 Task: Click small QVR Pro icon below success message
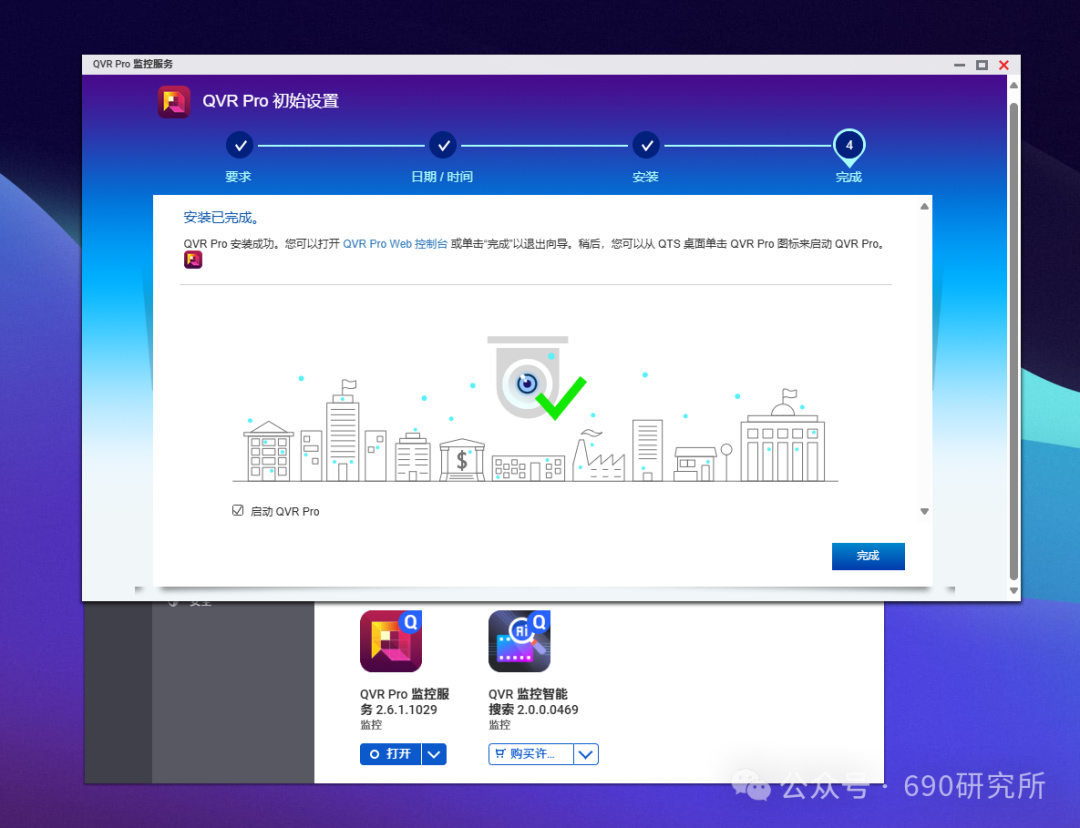pos(193,260)
